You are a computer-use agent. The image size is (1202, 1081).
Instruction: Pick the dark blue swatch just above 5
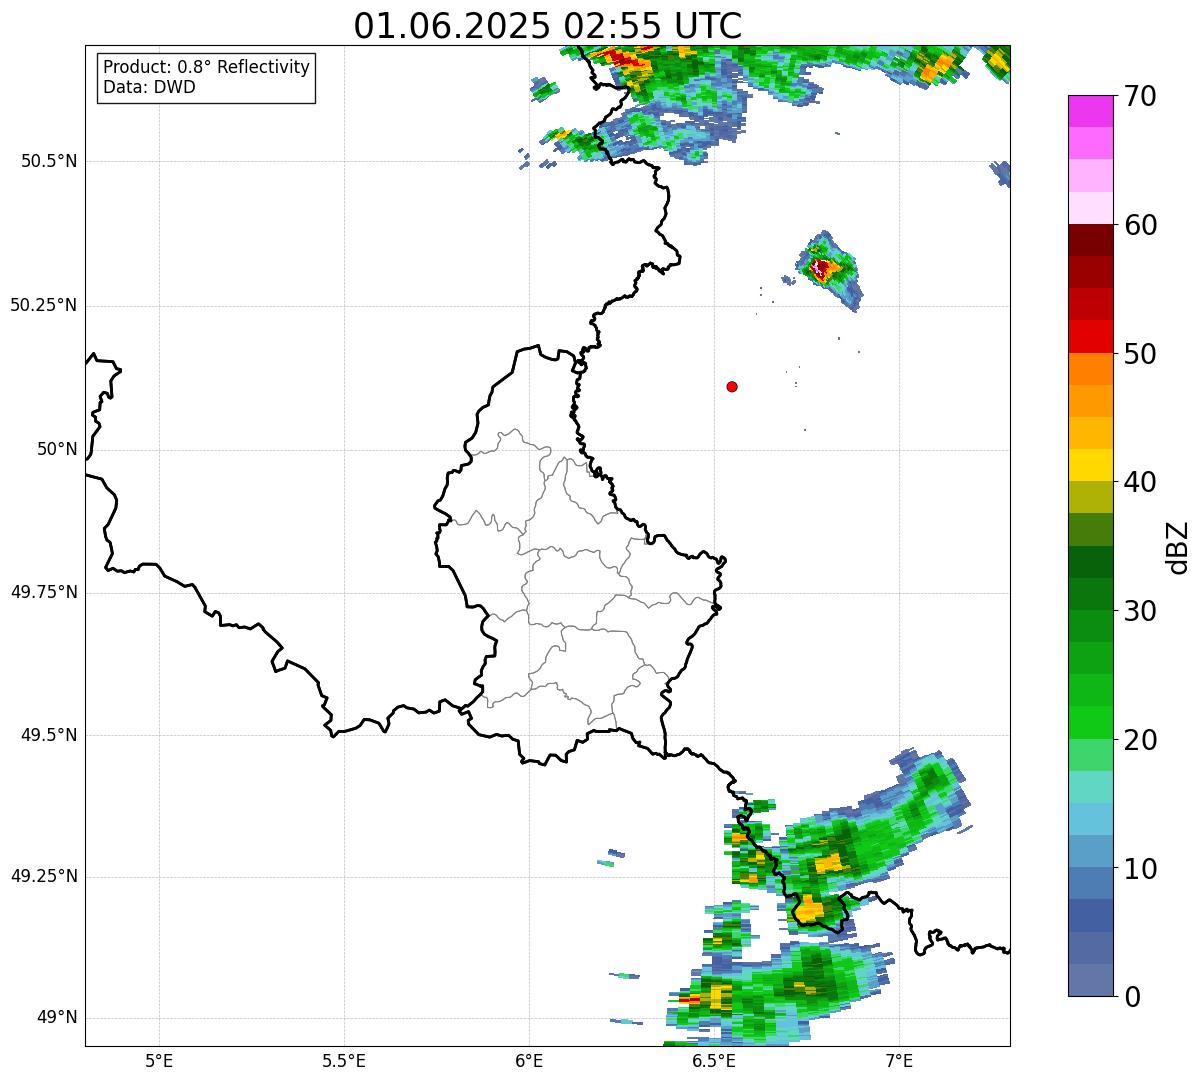click(1090, 916)
